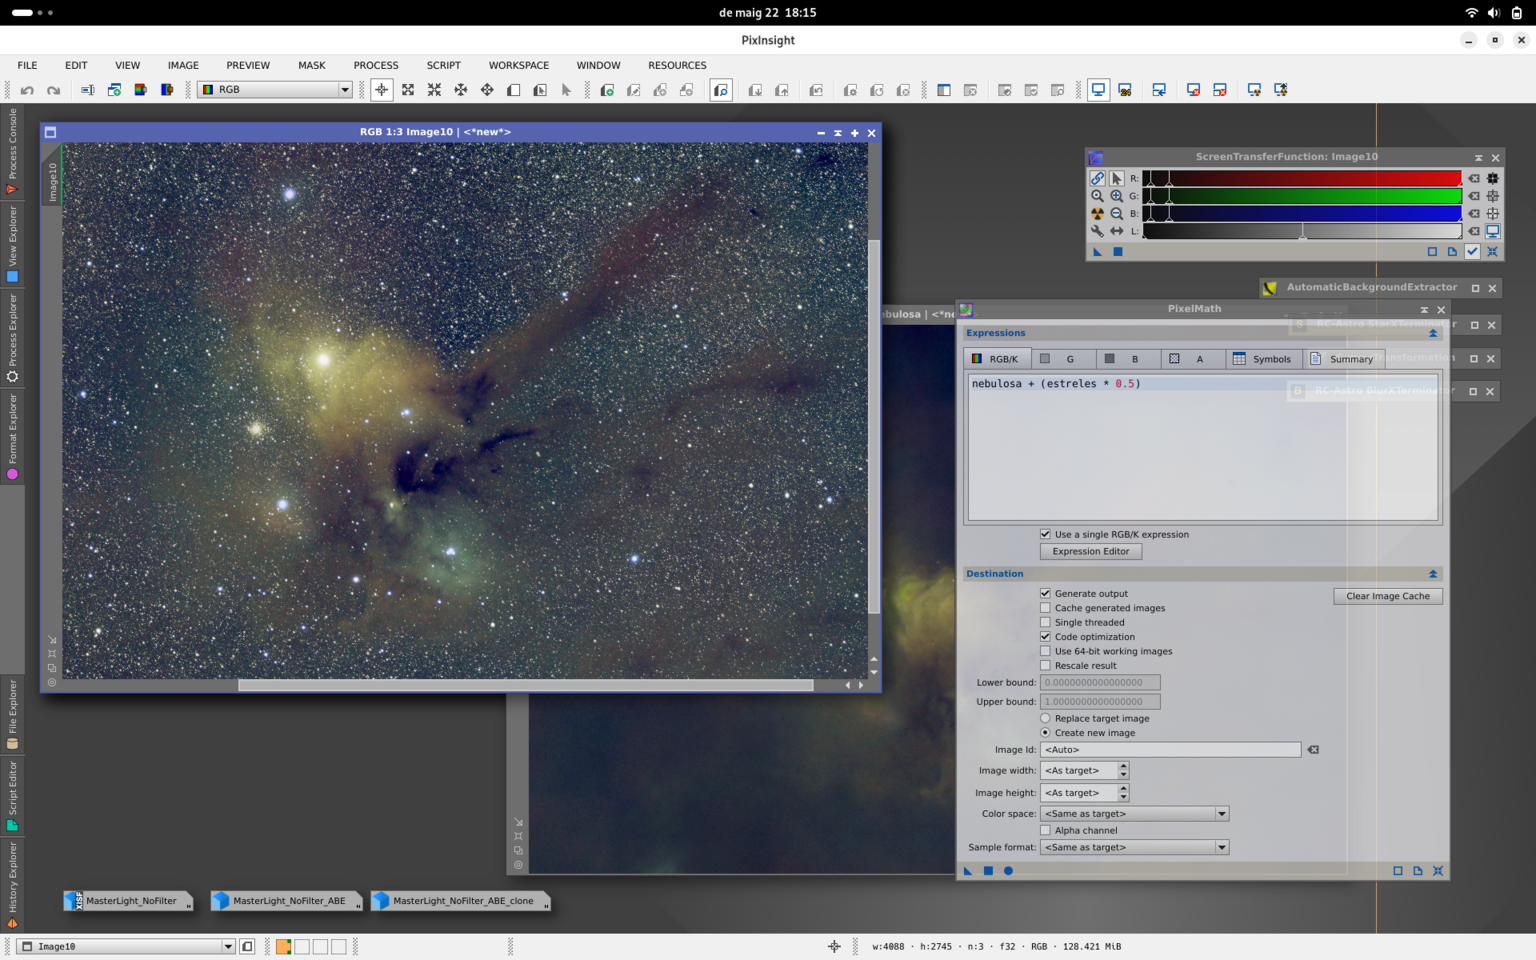Open the MASK menu
The width and height of the screenshot is (1536, 960).
click(311, 65)
